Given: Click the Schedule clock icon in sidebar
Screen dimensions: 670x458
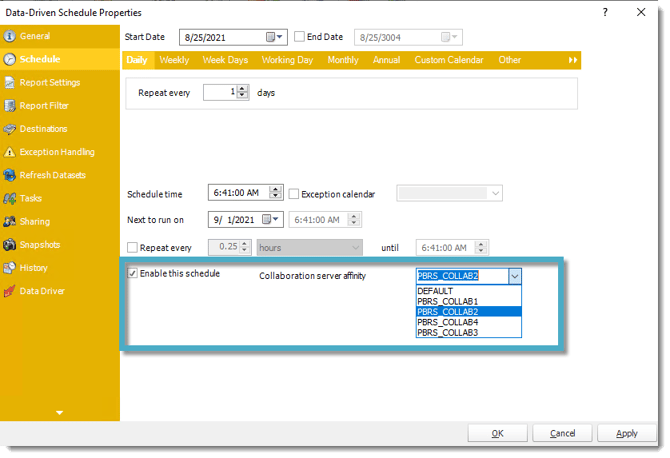Looking at the screenshot, I should [9, 59].
